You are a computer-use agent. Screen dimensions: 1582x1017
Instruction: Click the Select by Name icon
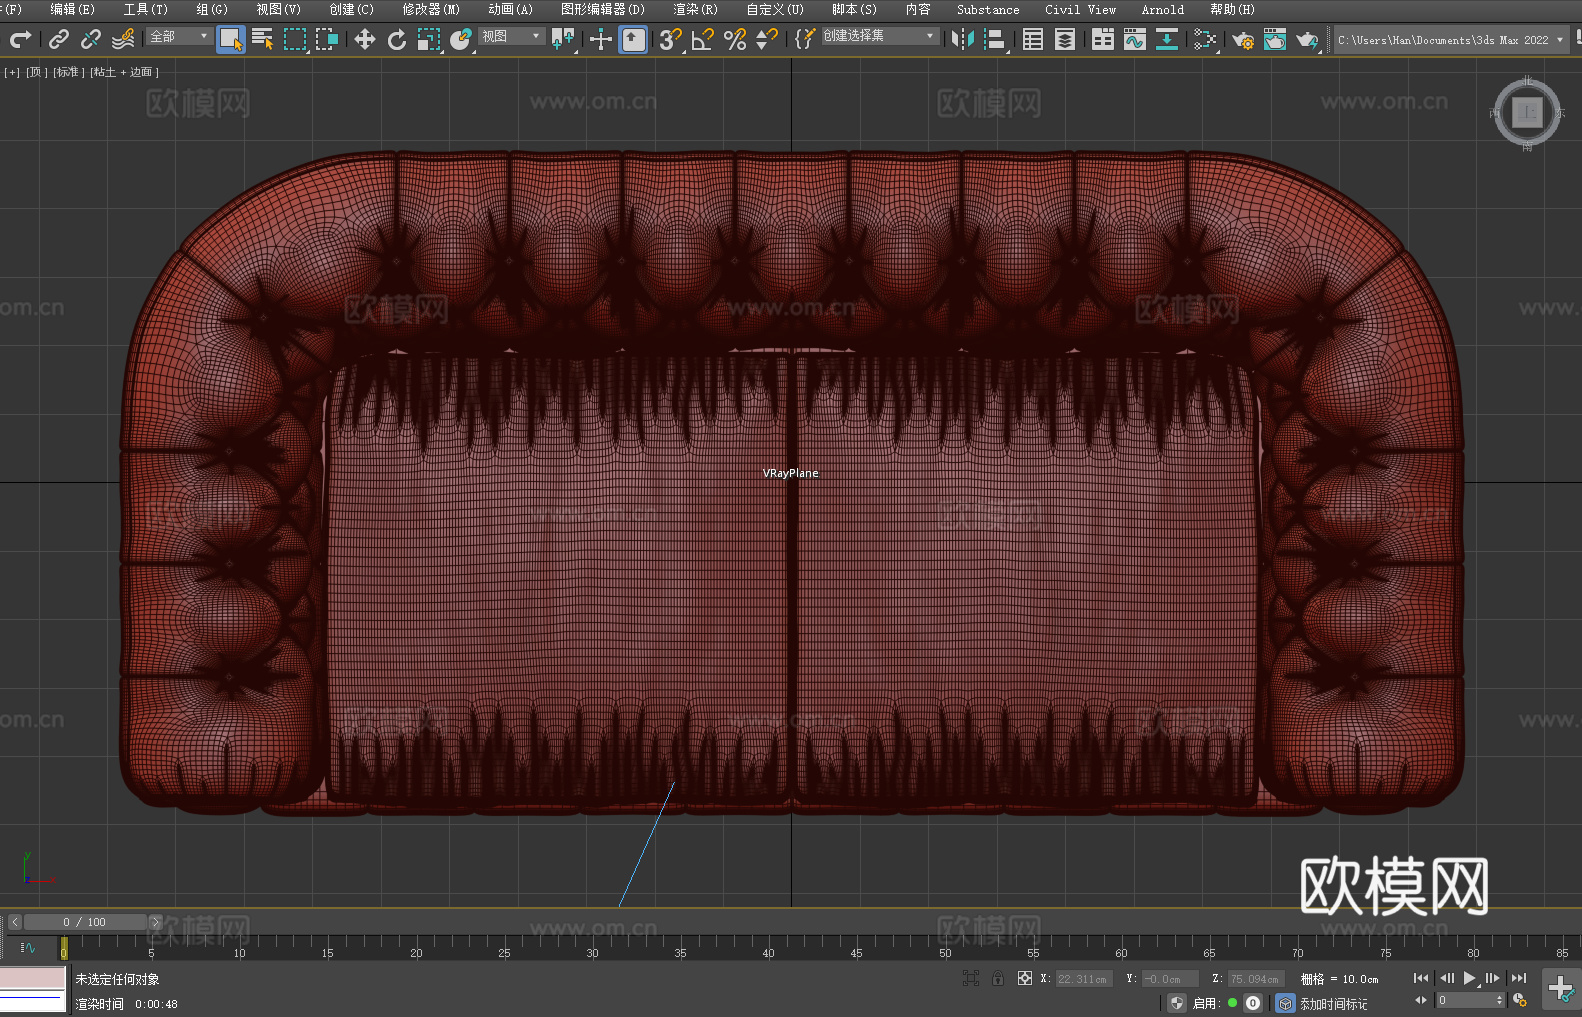(262, 39)
